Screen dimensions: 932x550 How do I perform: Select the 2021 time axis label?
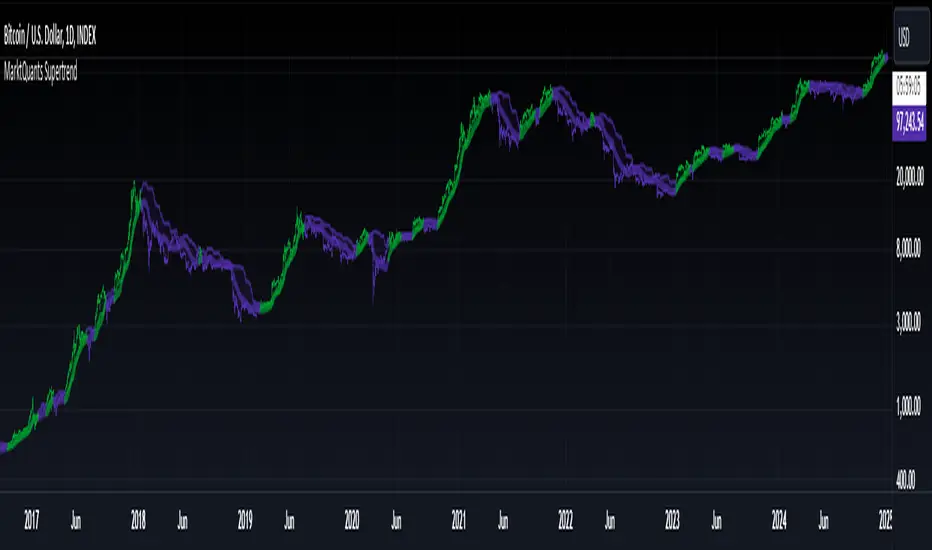458,521
